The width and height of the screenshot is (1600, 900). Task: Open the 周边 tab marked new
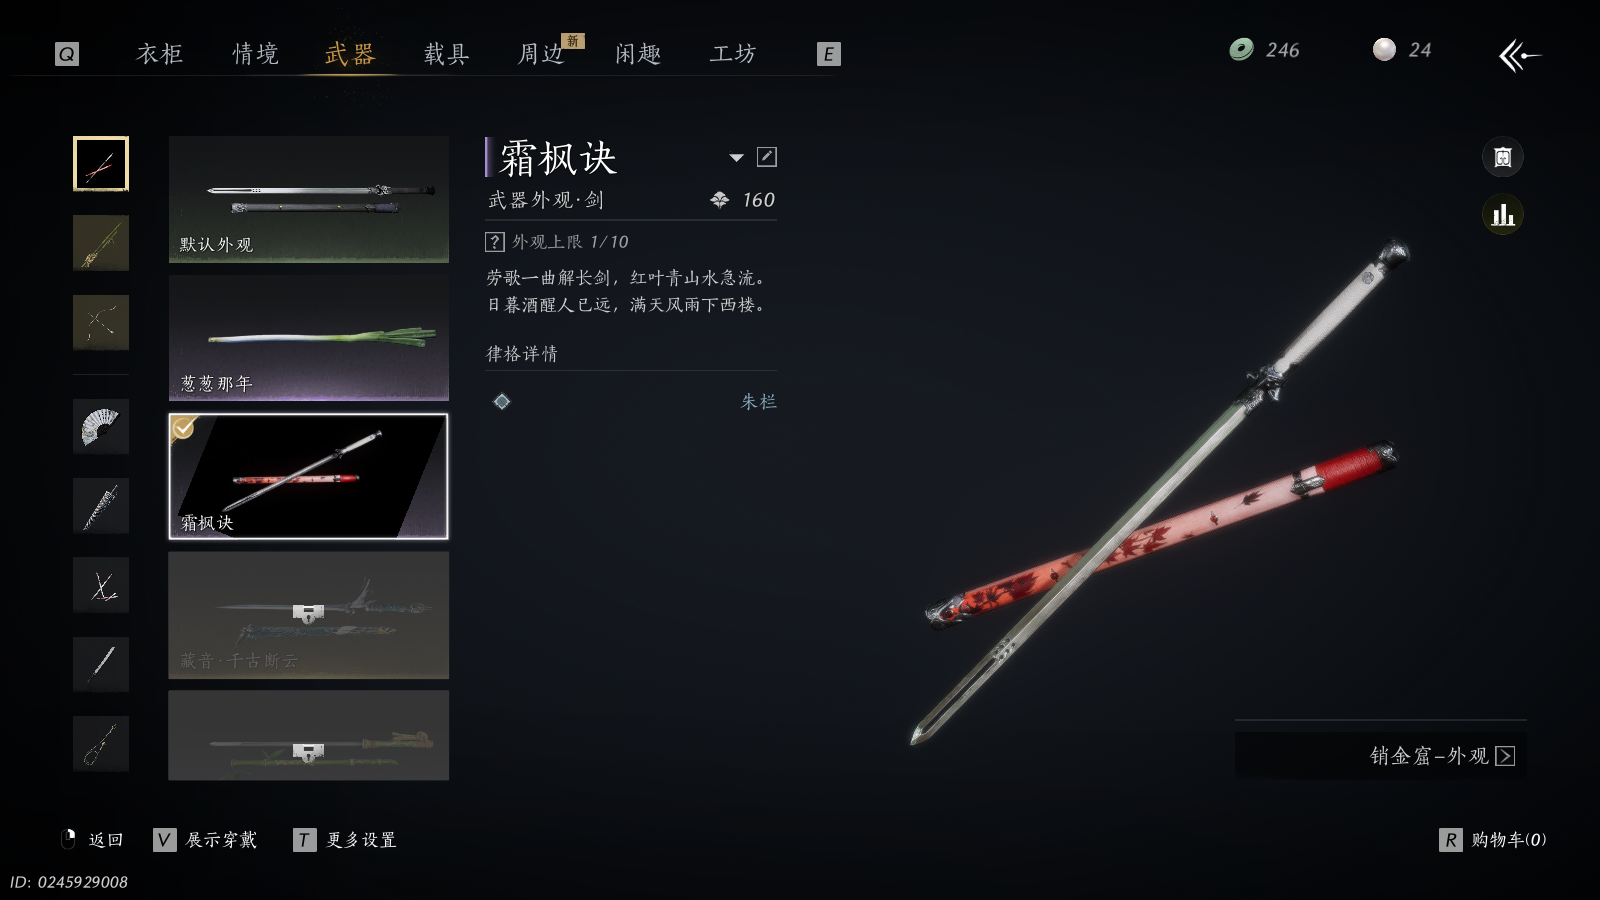(x=541, y=54)
